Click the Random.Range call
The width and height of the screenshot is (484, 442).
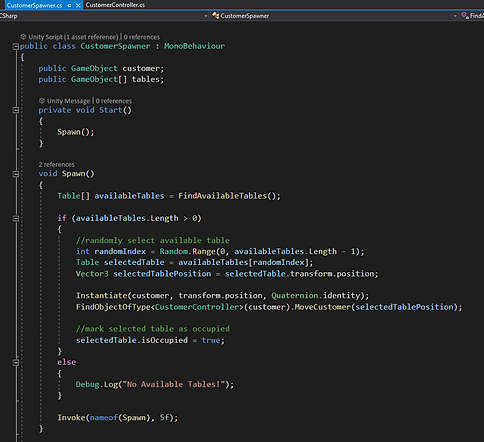pos(262,251)
